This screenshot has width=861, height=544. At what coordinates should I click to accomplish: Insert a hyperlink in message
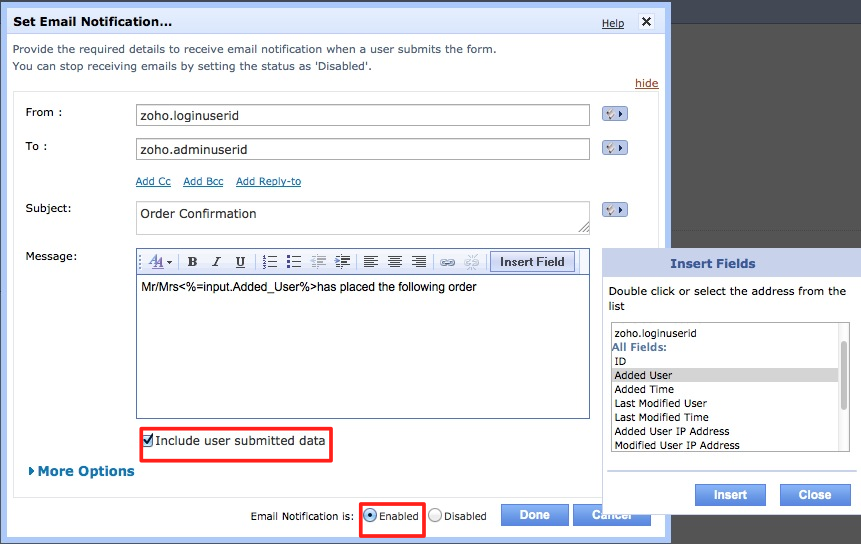[x=448, y=262]
